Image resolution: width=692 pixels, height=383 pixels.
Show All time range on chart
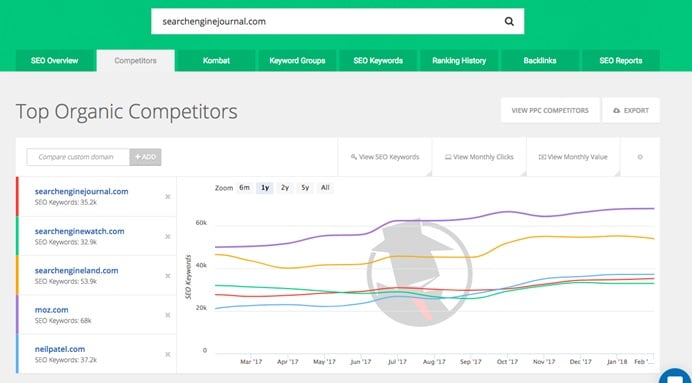pos(325,188)
